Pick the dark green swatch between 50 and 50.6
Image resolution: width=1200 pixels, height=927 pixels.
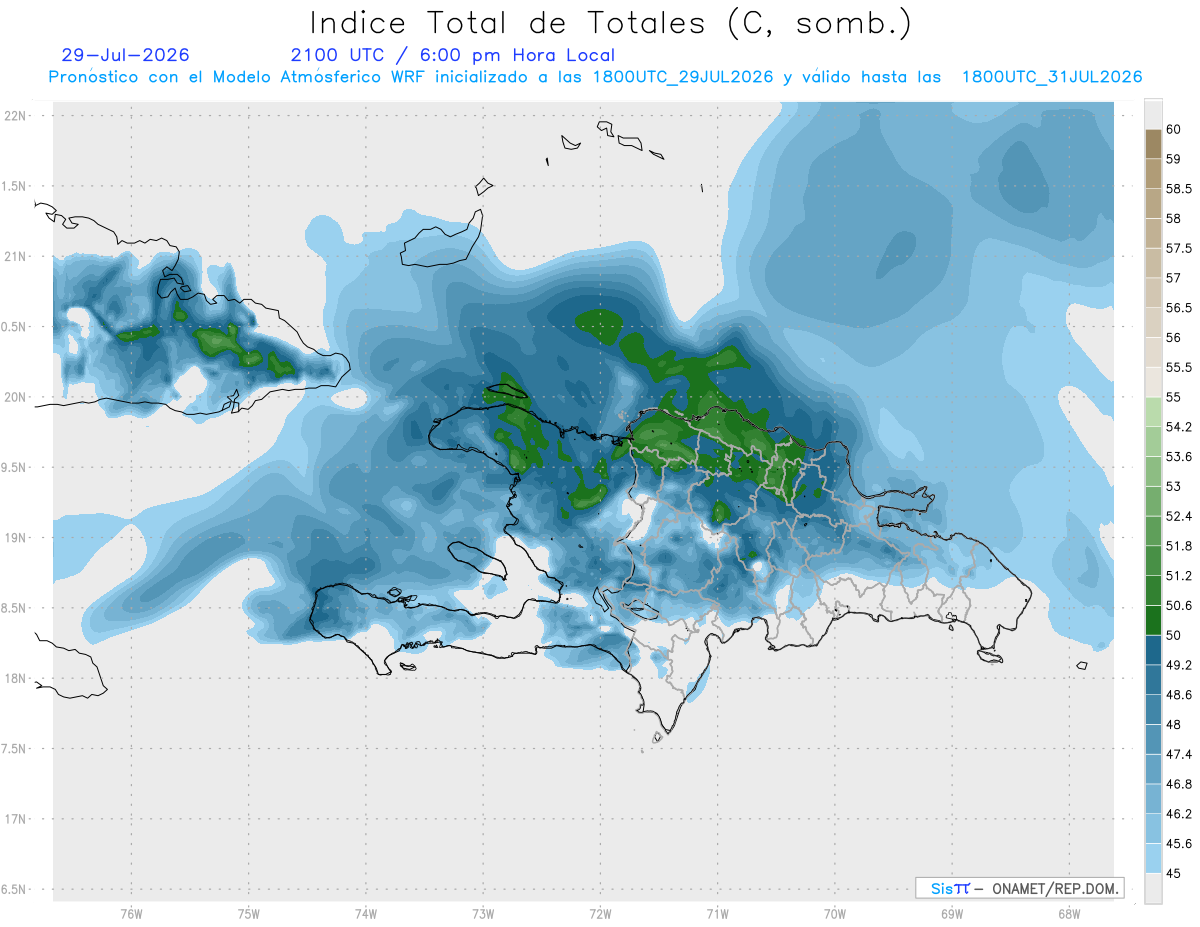1153,621
